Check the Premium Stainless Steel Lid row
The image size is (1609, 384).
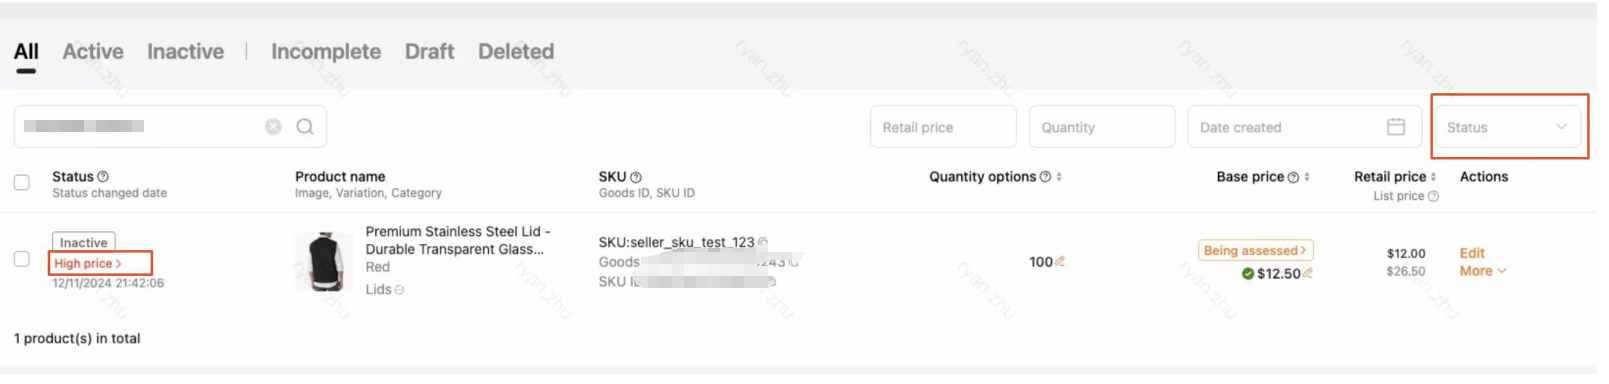coord(21,259)
